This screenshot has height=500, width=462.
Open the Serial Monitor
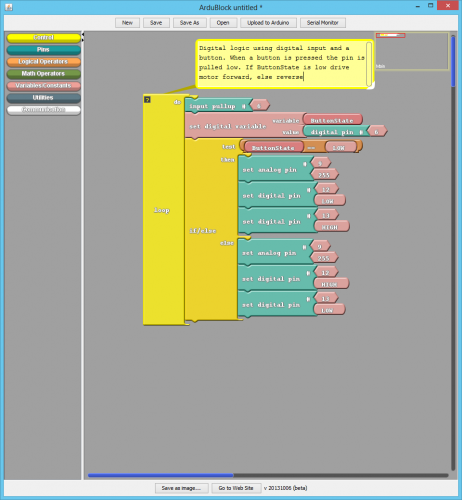[x=322, y=23]
